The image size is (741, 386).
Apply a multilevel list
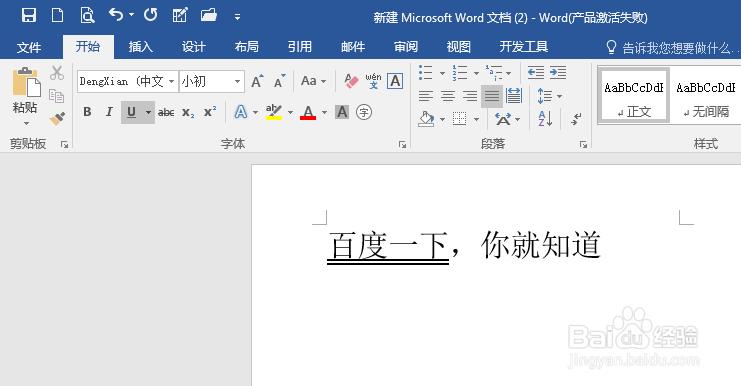[x=494, y=73]
